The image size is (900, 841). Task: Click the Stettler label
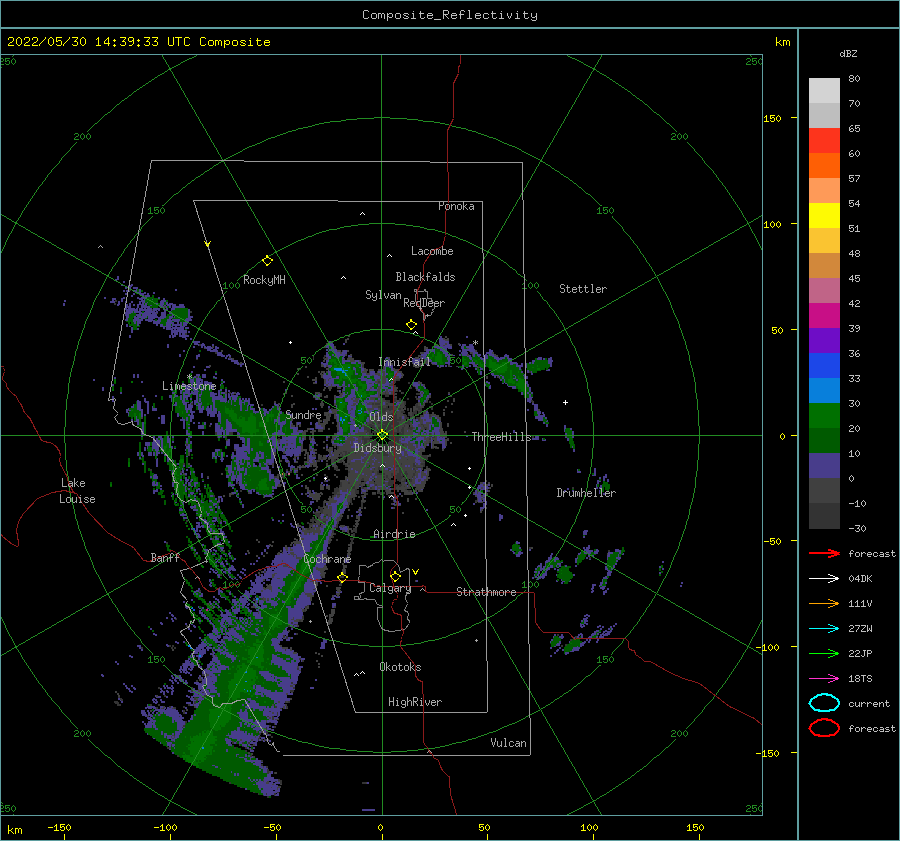click(583, 289)
